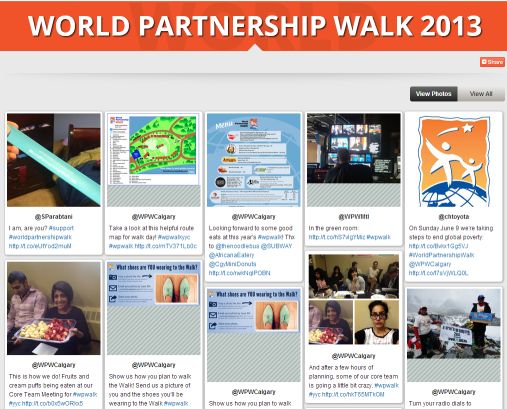Select the View Photos tab
The width and height of the screenshot is (507, 409).
(433, 94)
